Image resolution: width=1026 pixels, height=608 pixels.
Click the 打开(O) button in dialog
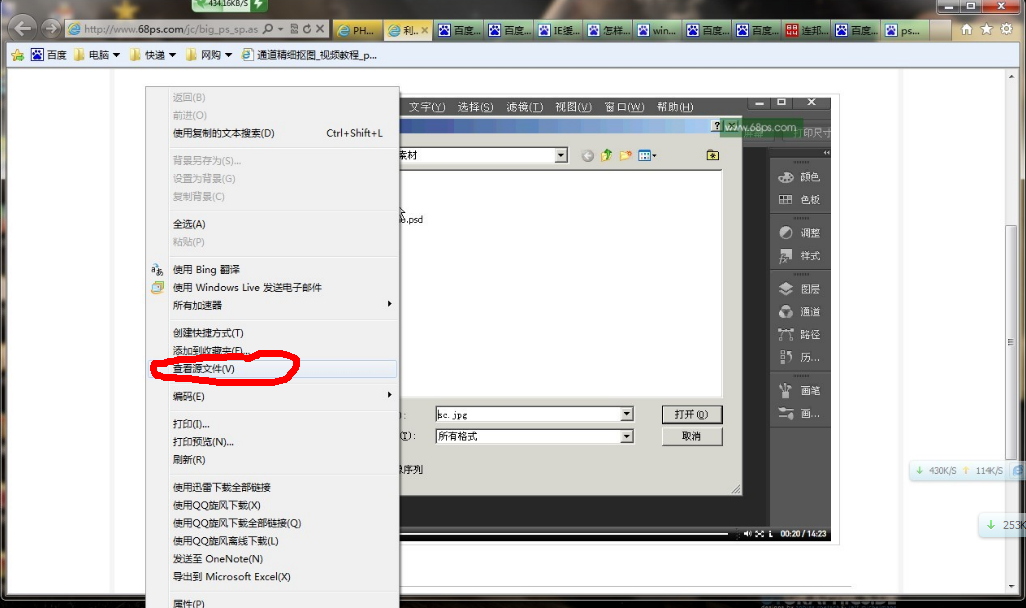[692, 414]
